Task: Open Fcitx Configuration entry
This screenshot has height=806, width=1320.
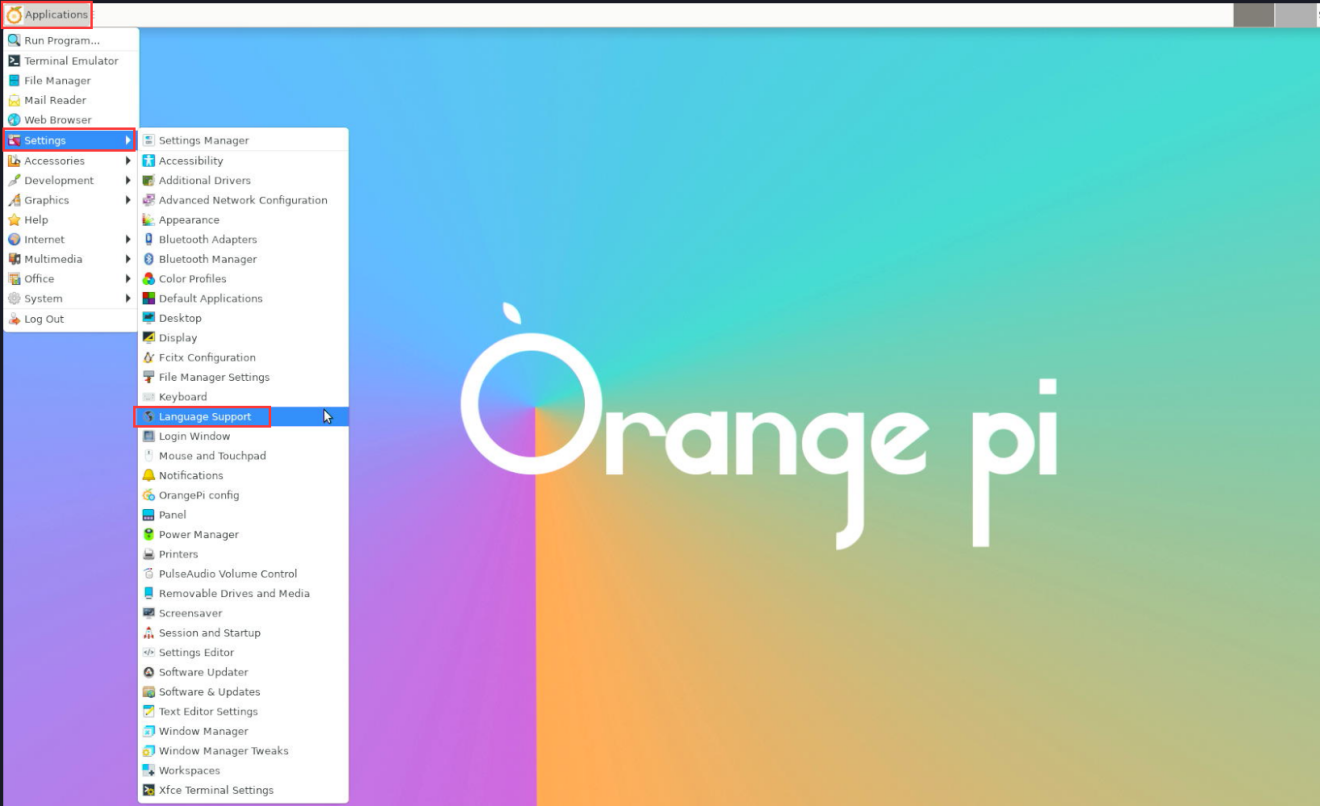Action: pyautogui.click(x=243, y=358)
